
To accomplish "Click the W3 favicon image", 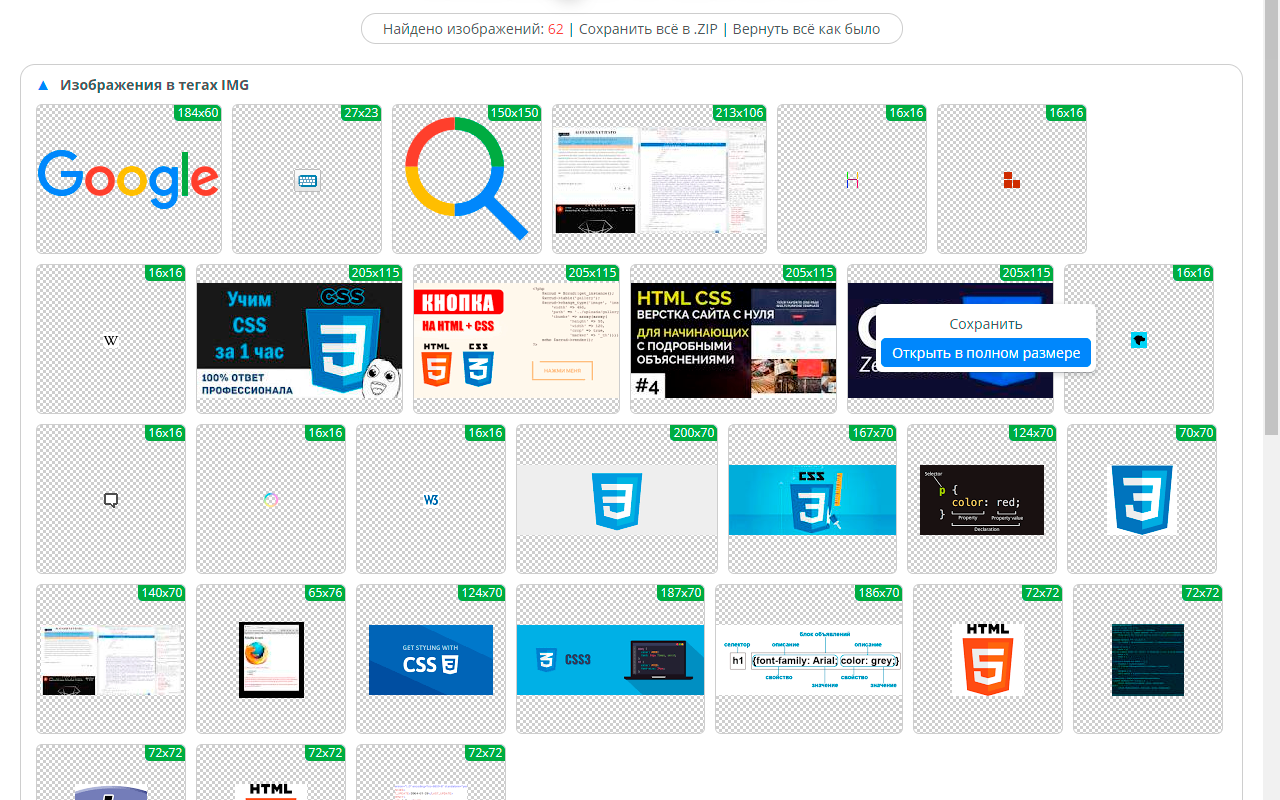I will point(431,500).
